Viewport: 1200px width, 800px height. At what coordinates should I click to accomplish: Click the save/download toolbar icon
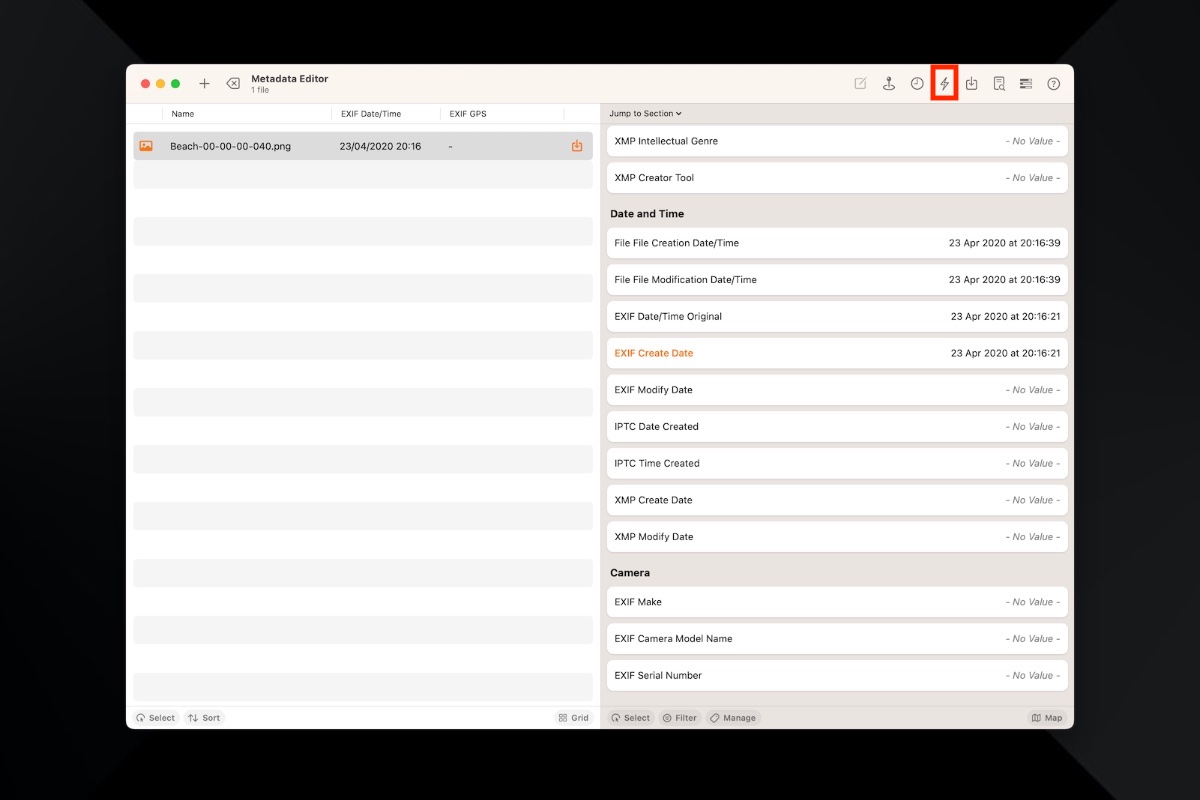point(972,84)
